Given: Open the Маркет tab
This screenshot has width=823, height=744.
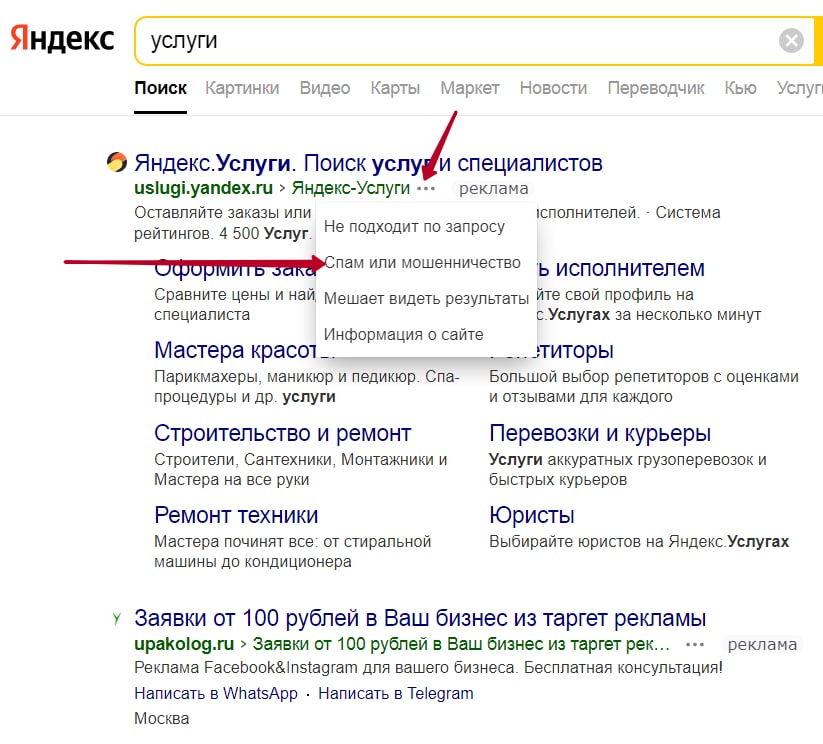Looking at the screenshot, I should pos(470,88).
